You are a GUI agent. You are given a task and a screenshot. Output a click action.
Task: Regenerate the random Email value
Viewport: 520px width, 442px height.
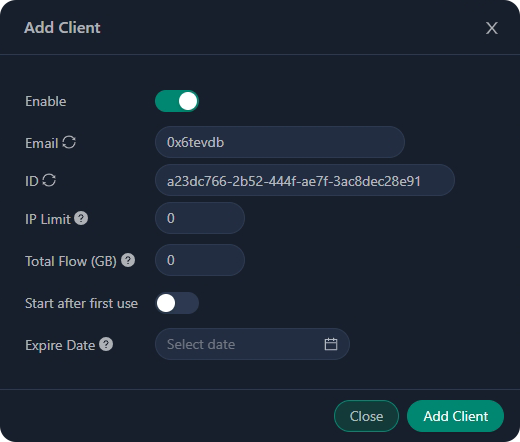pos(69,142)
